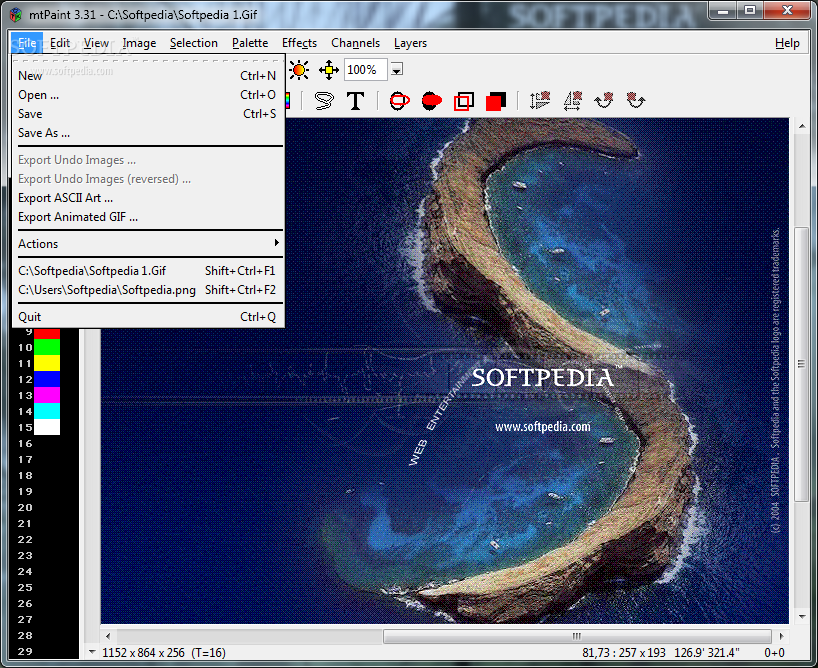Select black palette color 25

[47, 588]
